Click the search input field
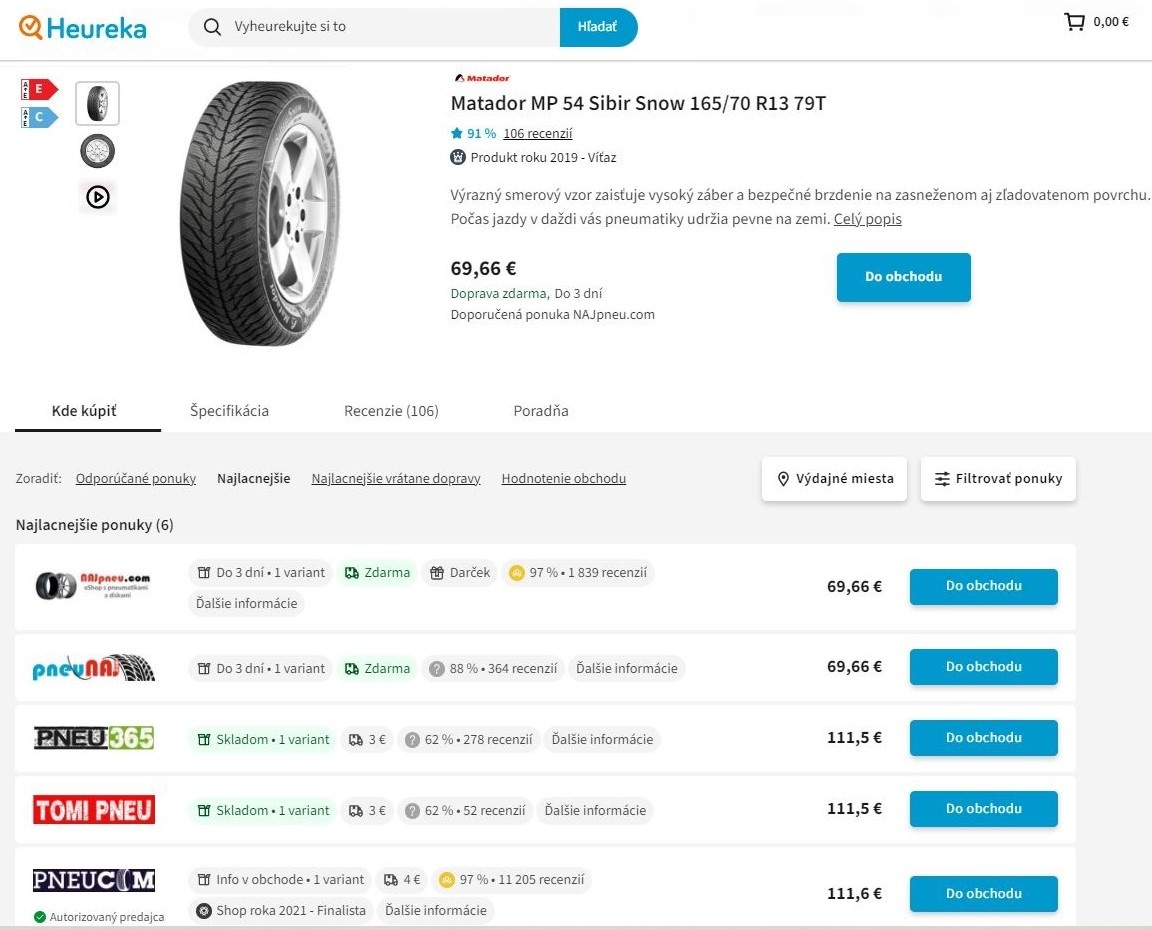The image size is (1152, 930). pyautogui.click(x=390, y=27)
